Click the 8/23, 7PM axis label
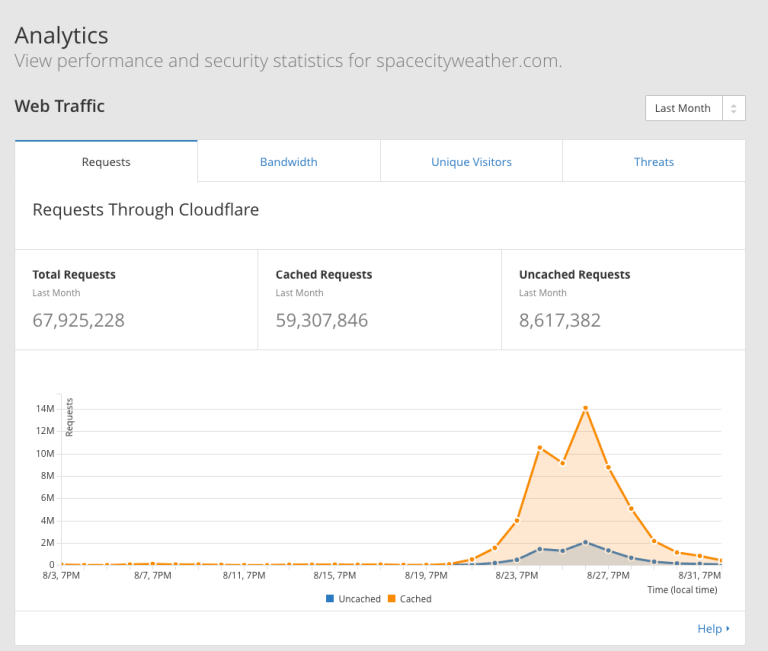This screenshot has width=768, height=651. coord(516,575)
